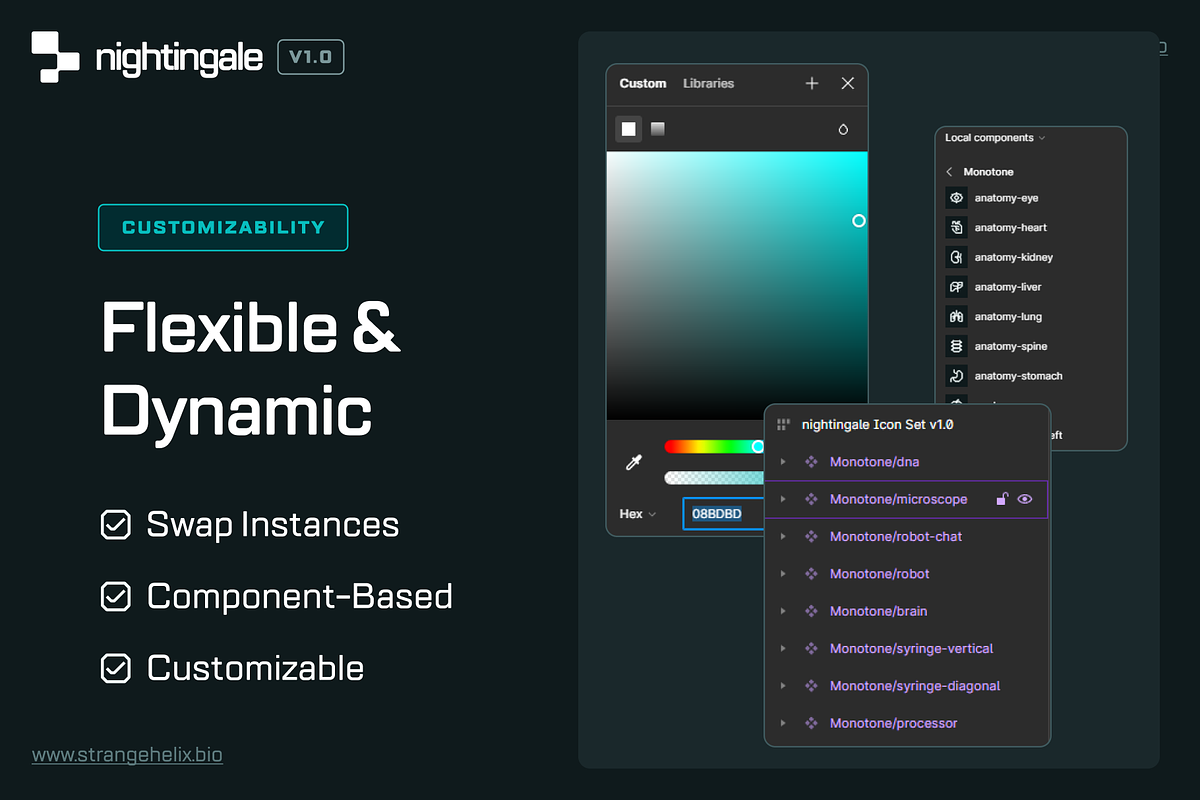Toggle visibility of Monotone/microscope layer
This screenshot has height=800, width=1200.
click(x=1025, y=499)
